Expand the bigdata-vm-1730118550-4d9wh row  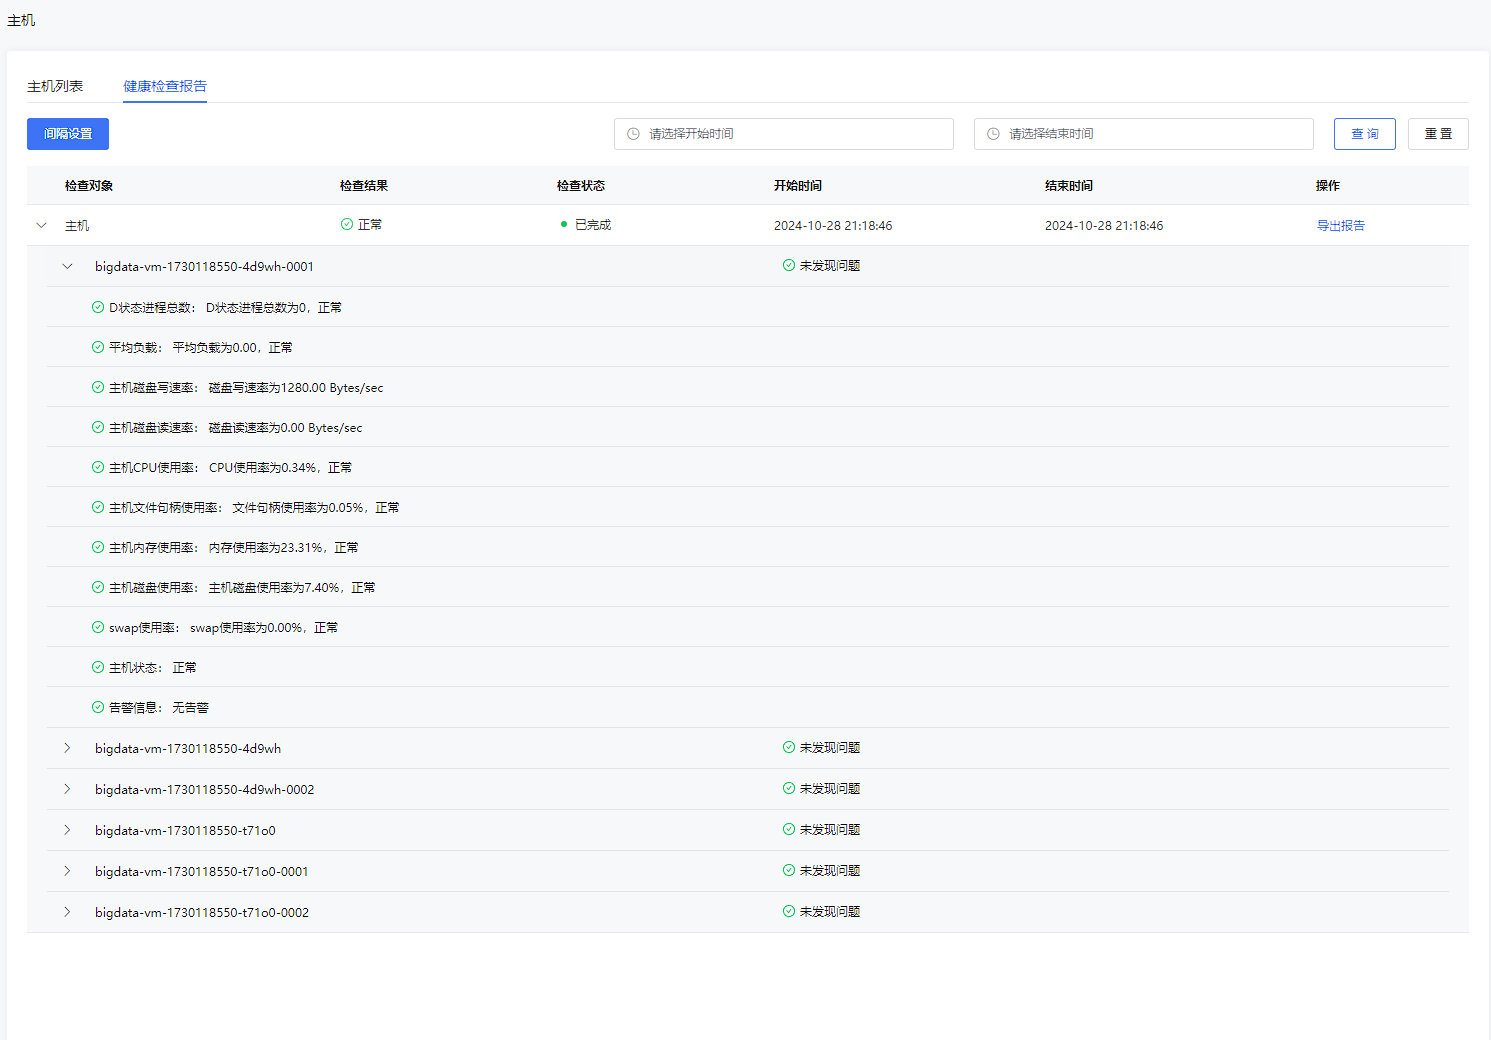point(67,748)
